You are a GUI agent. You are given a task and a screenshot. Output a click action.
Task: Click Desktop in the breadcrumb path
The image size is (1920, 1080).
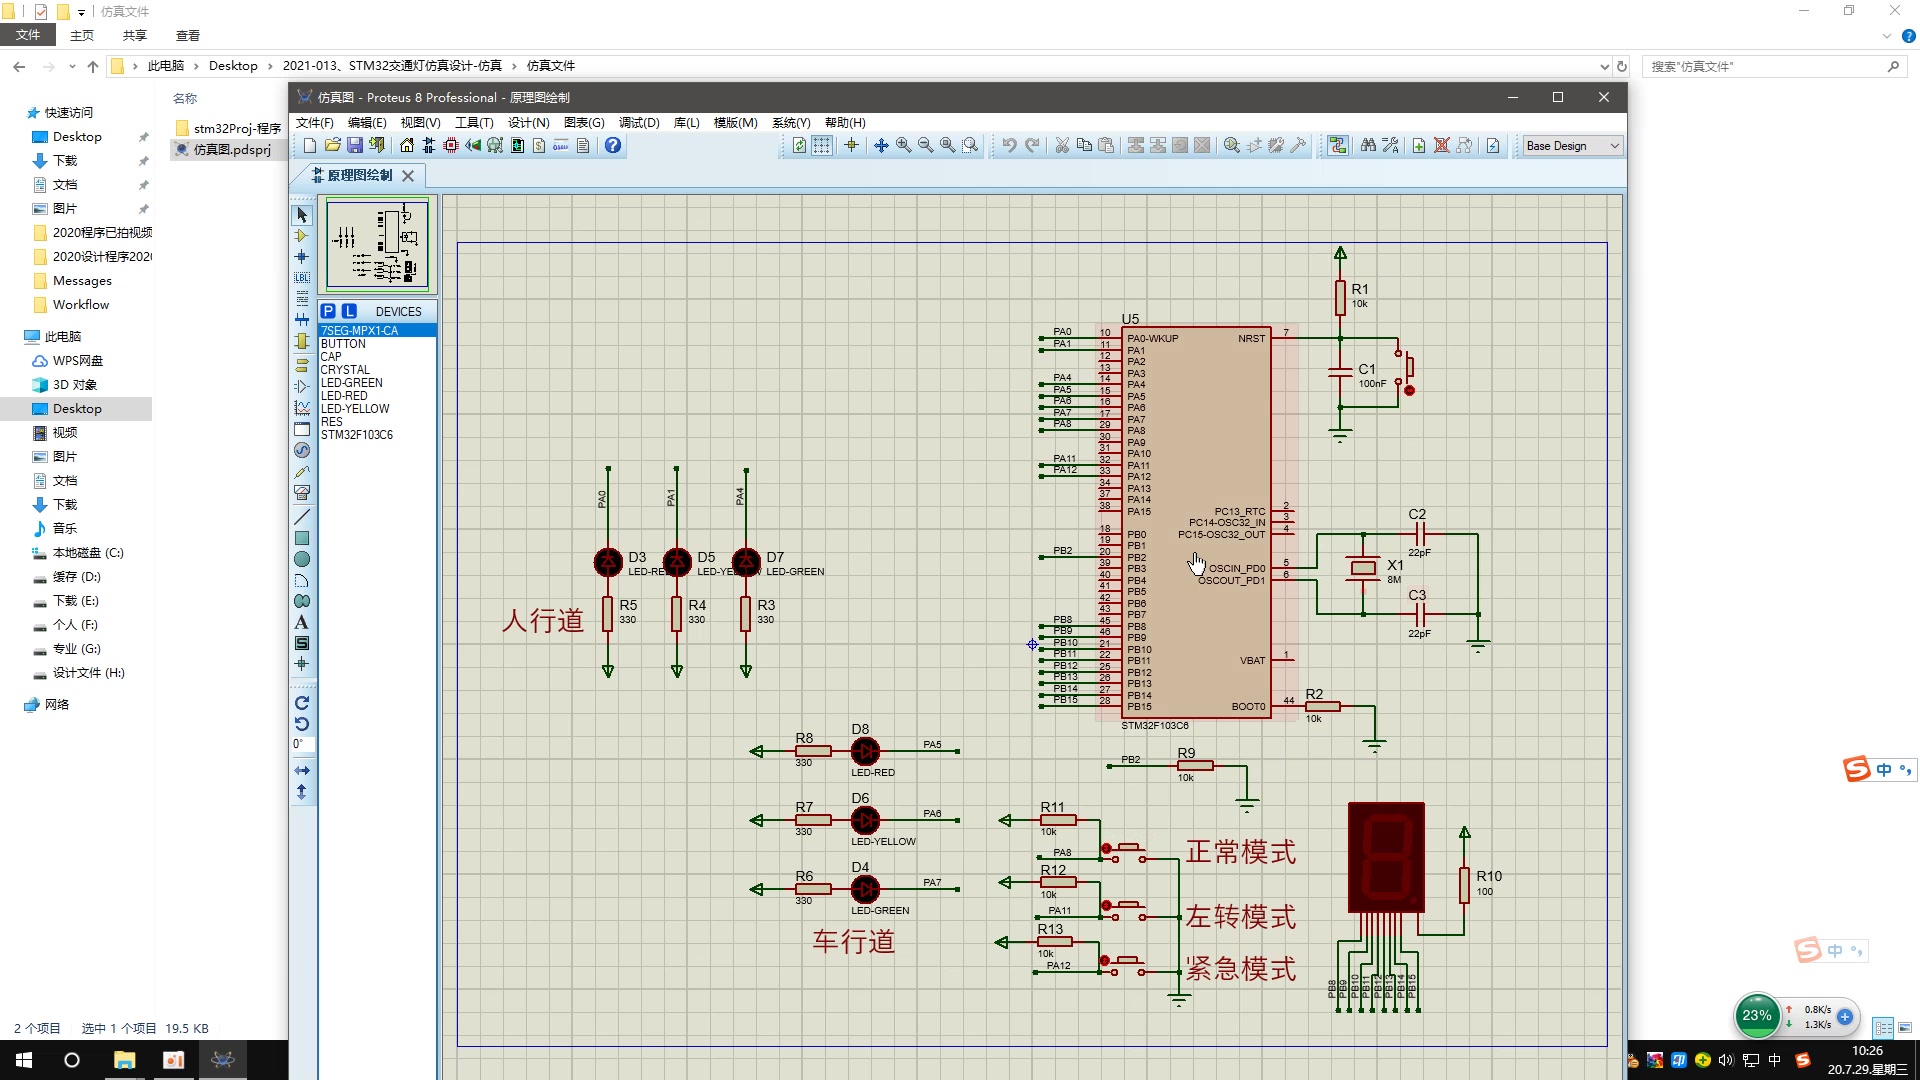[x=232, y=66]
